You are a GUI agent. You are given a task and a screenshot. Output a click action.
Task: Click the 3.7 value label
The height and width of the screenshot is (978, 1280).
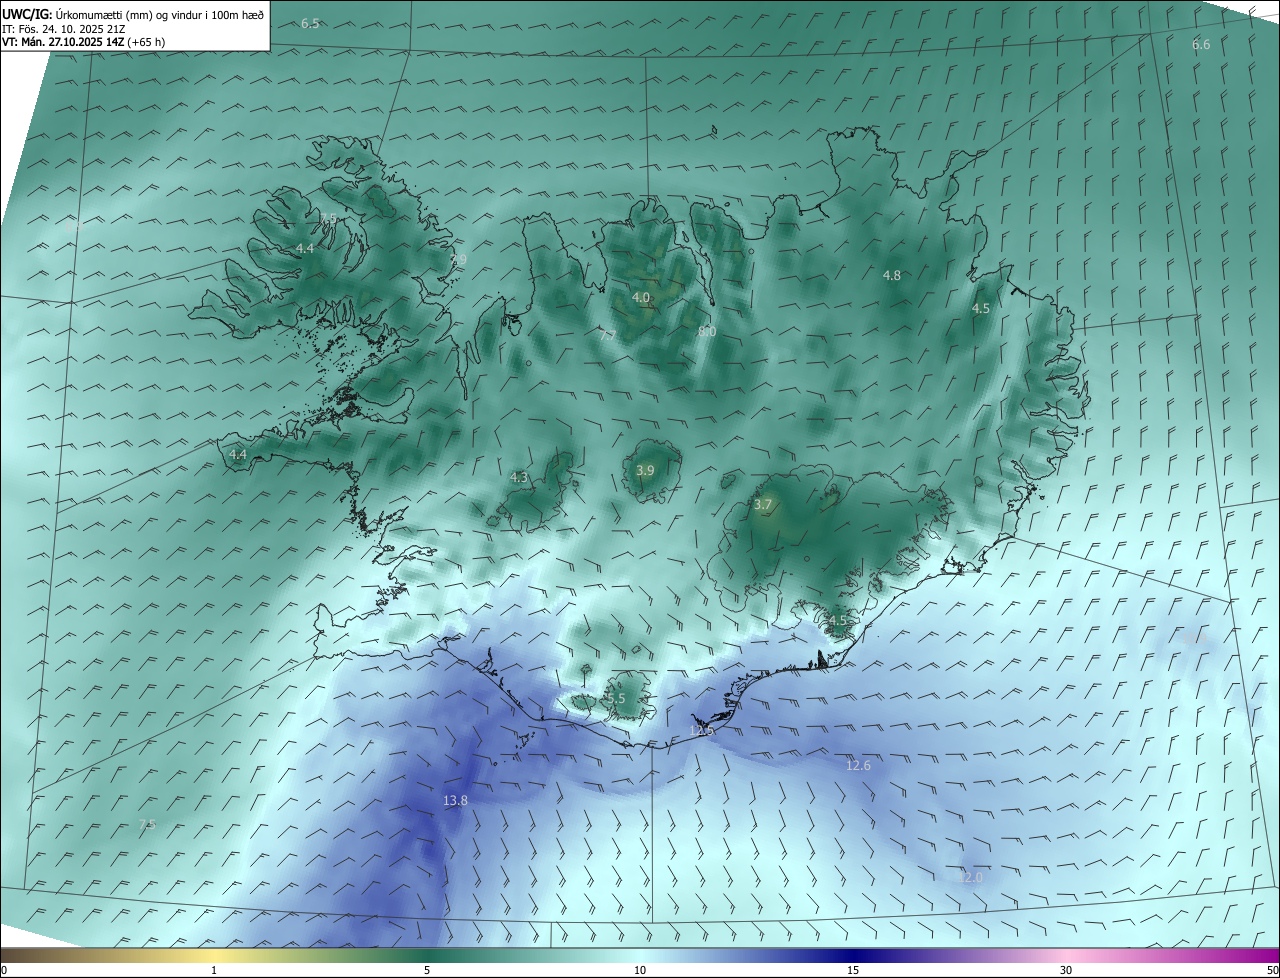pos(763,505)
